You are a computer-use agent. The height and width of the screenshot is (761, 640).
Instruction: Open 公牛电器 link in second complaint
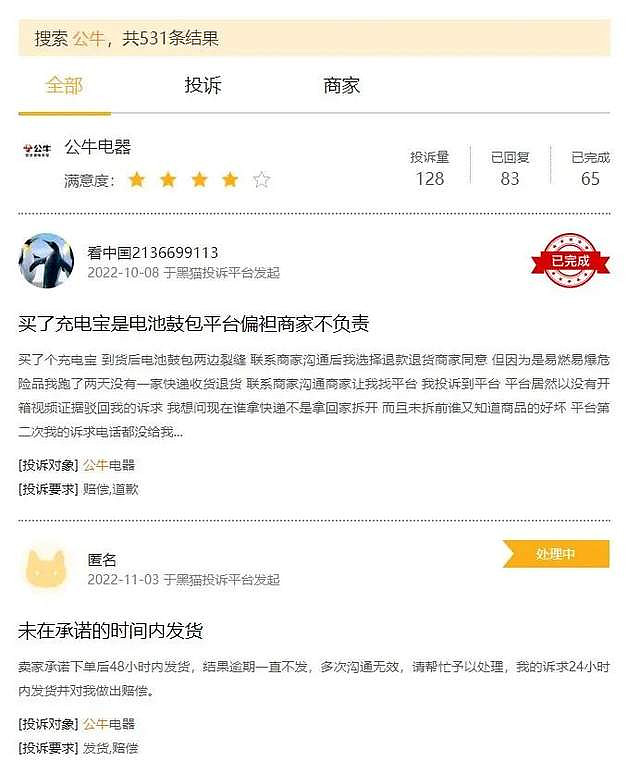click(109, 724)
